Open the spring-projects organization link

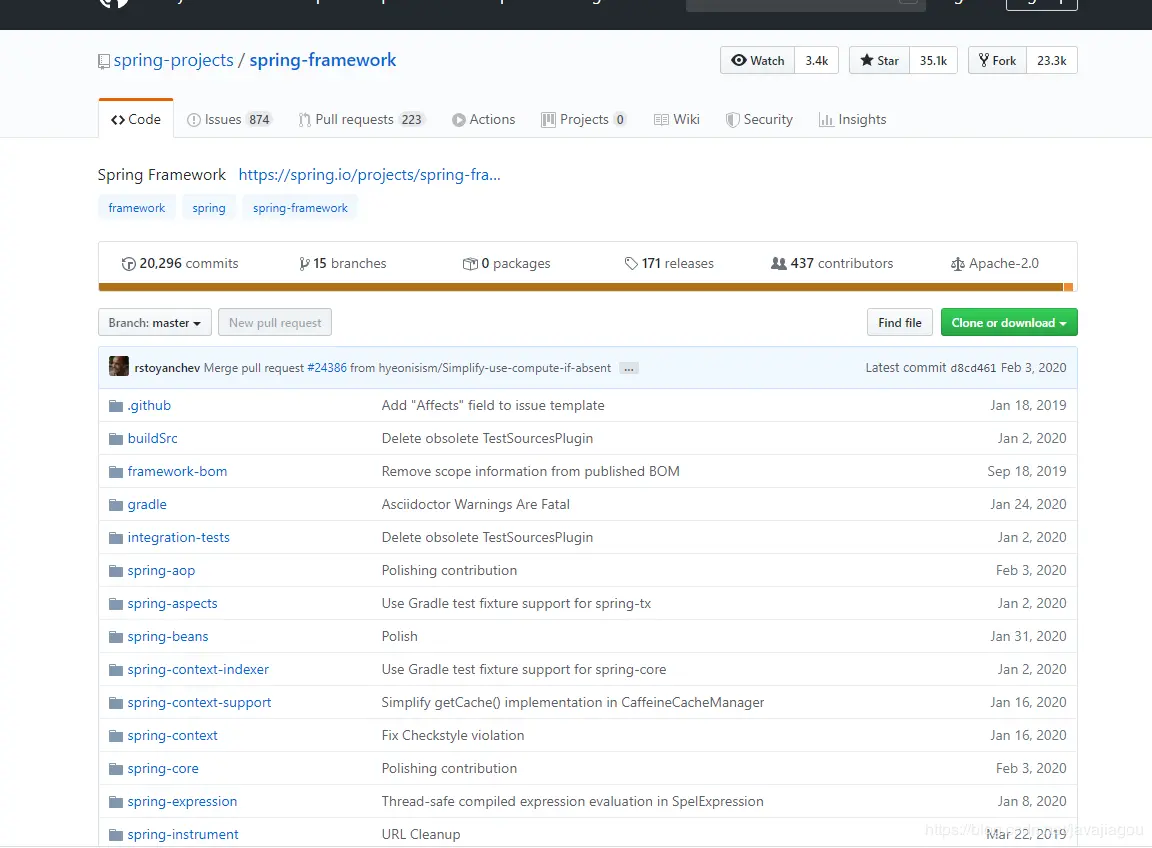point(173,60)
